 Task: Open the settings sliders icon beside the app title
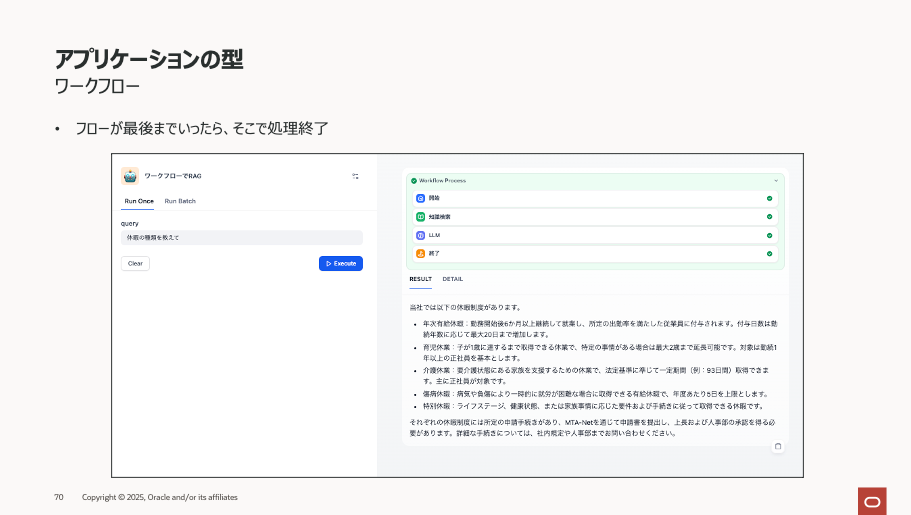tap(355, 176)
